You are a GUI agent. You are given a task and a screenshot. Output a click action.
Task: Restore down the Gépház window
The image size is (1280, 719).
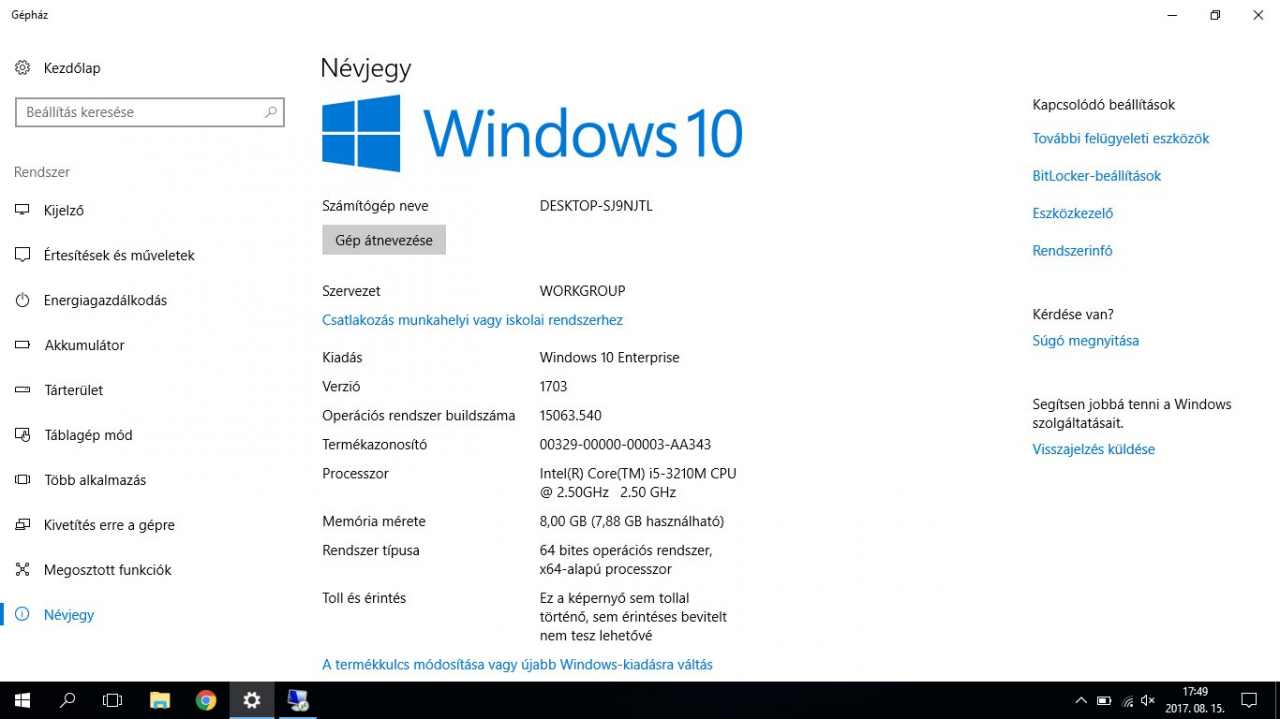pos(1215,15)
